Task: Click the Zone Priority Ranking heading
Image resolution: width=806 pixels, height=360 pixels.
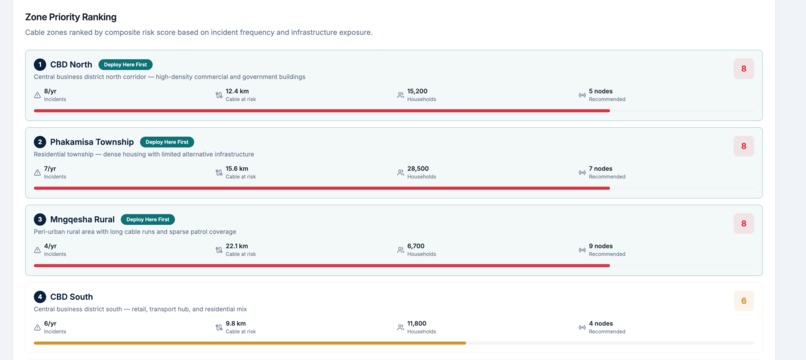Action: [x=71, y=17]
